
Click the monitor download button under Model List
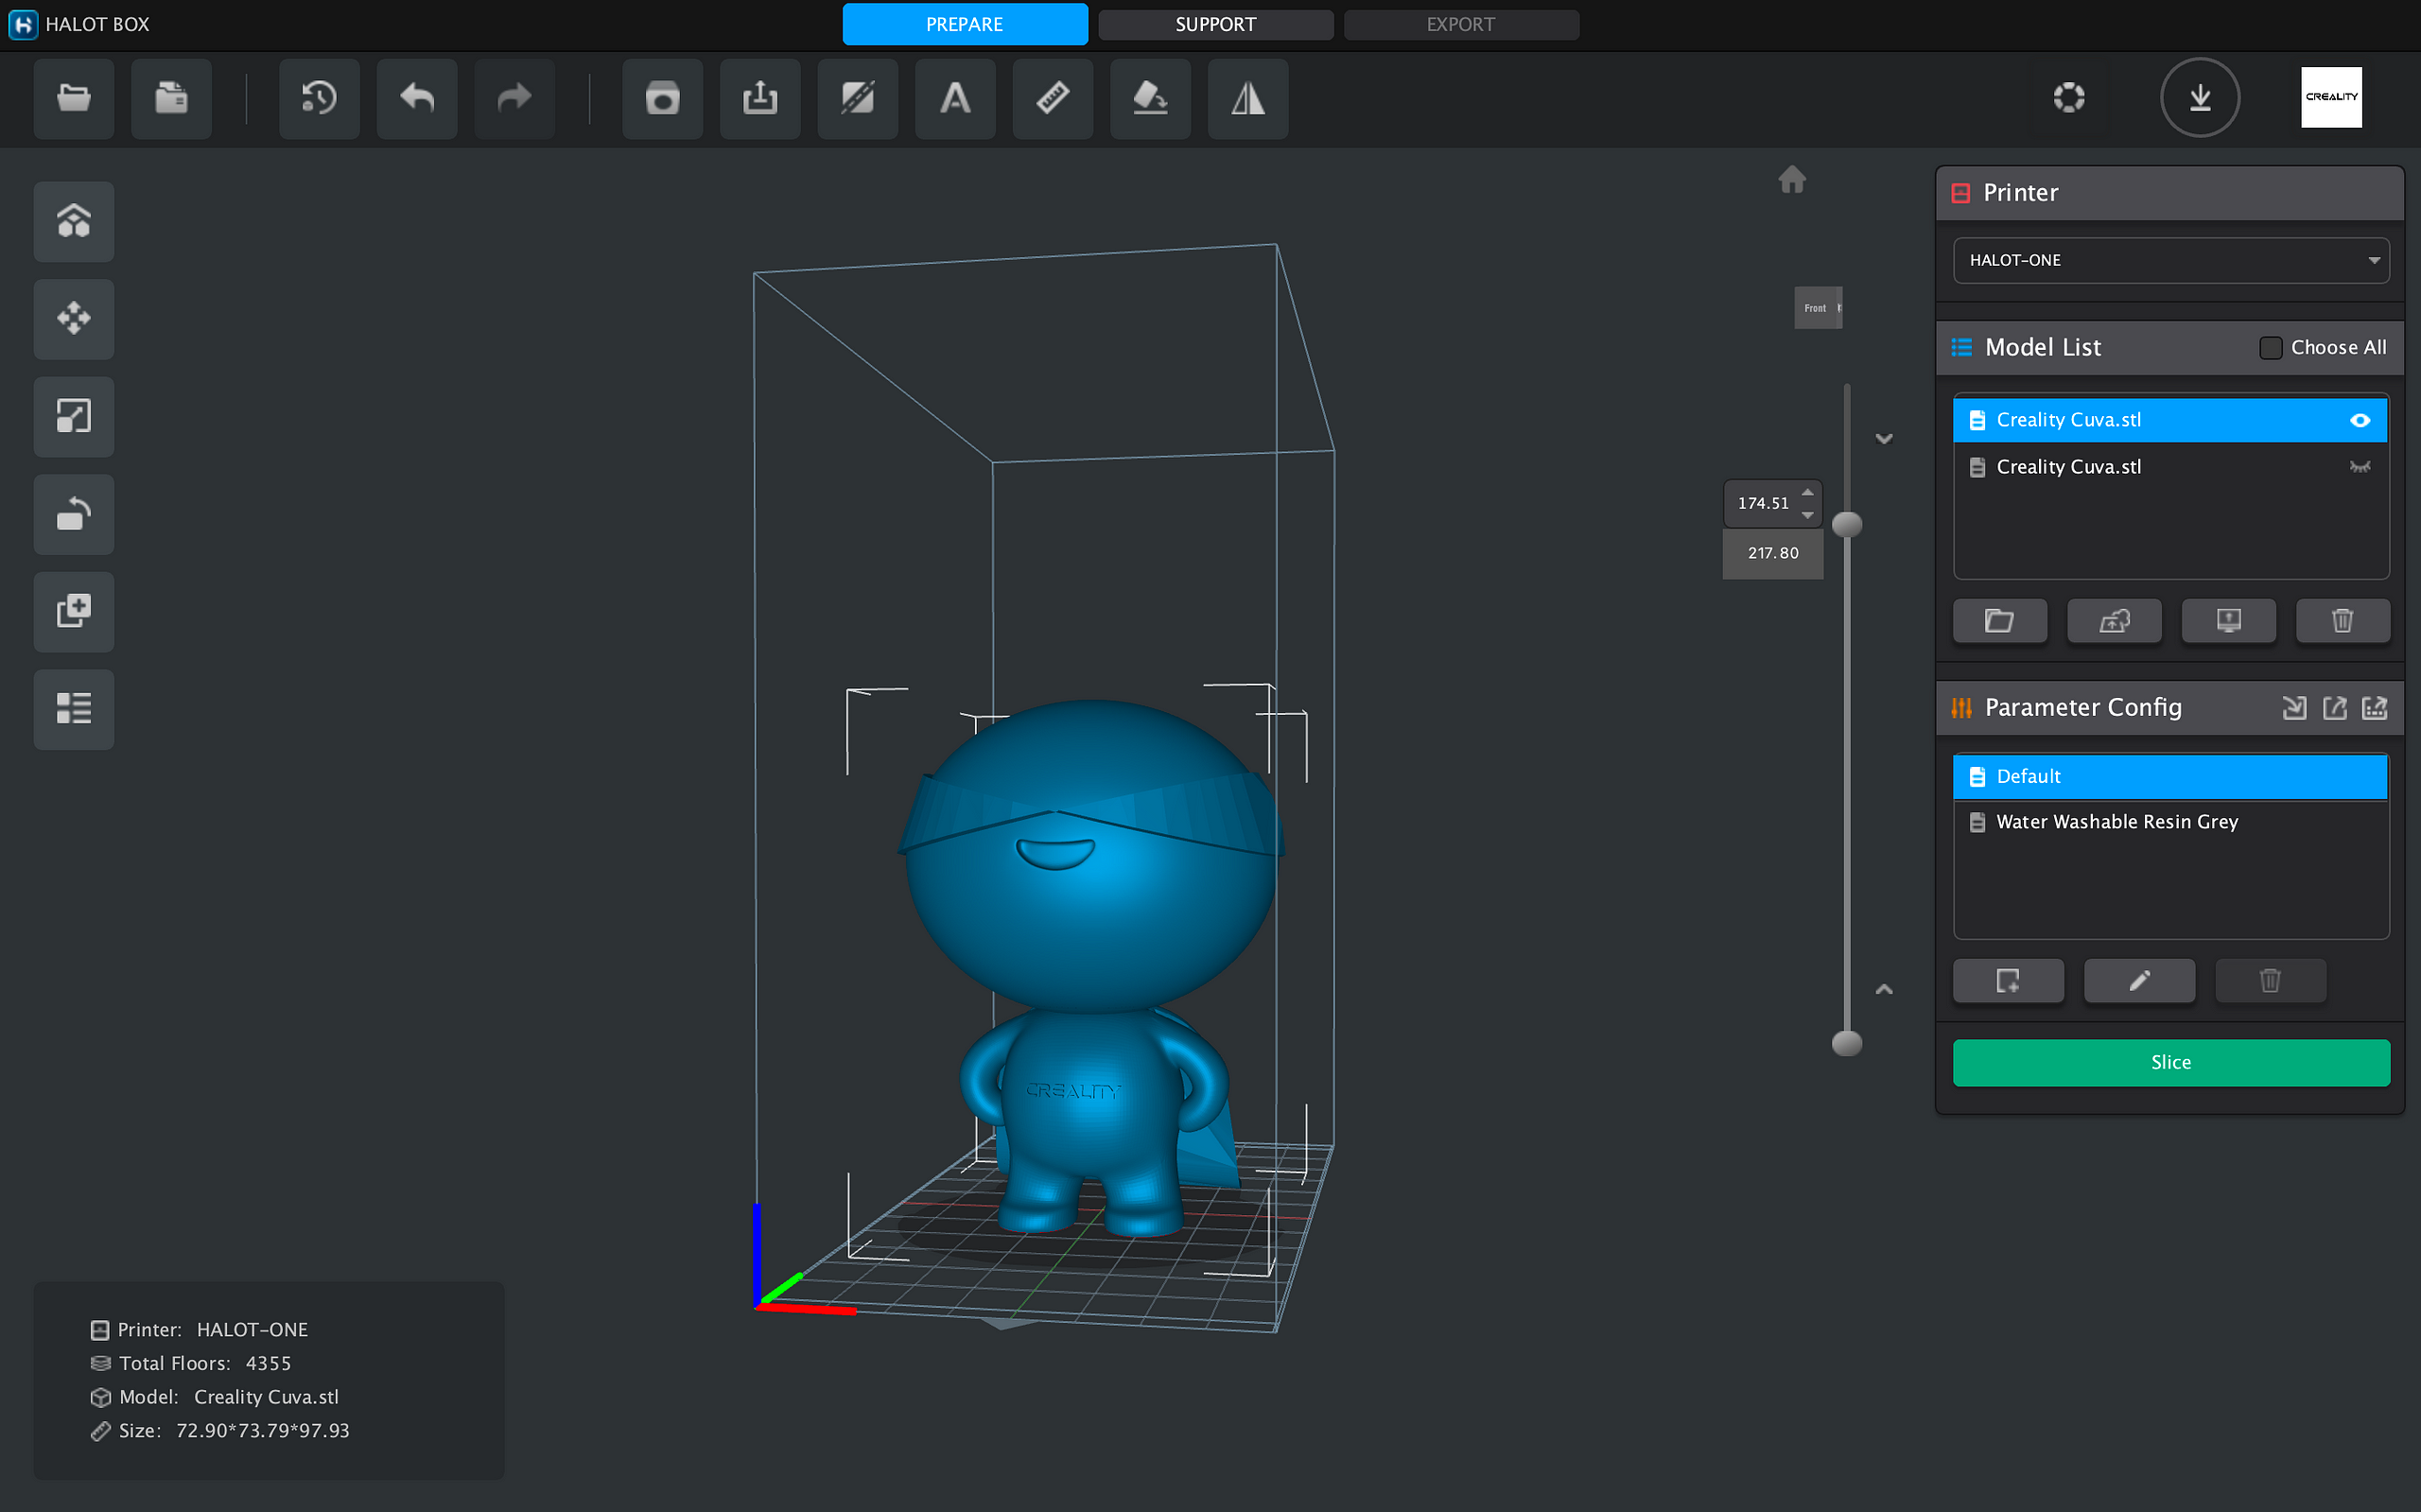tap(2228, 621)
